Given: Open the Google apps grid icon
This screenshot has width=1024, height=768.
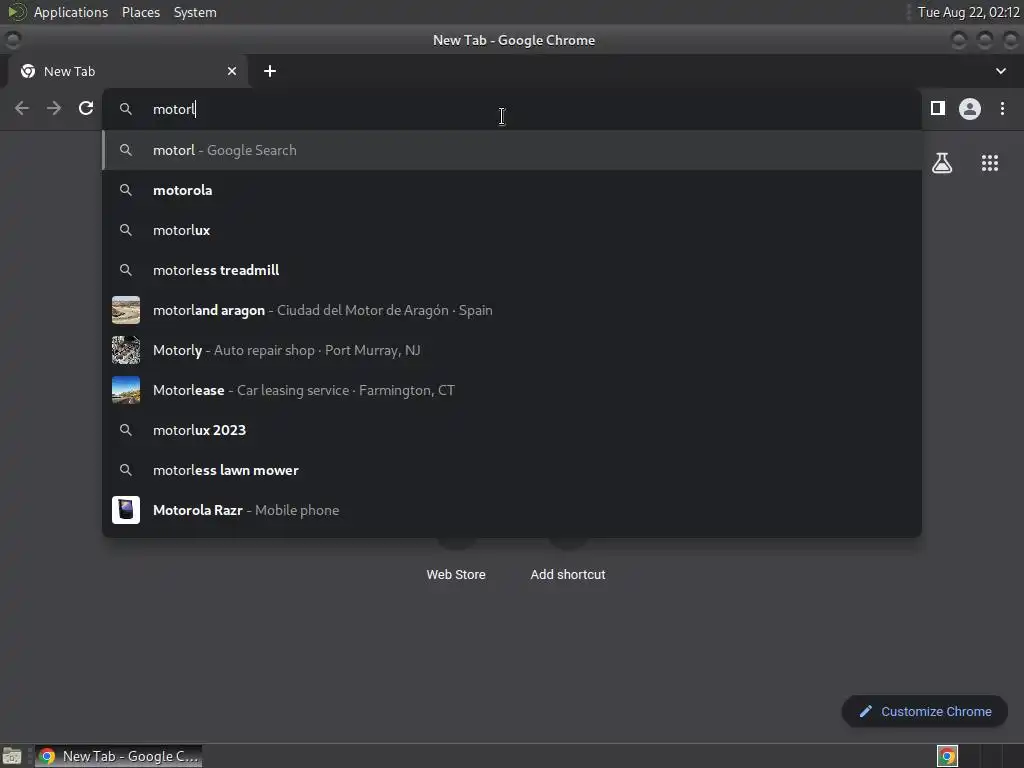Looking at the screenshot, I should click(990, 163).
